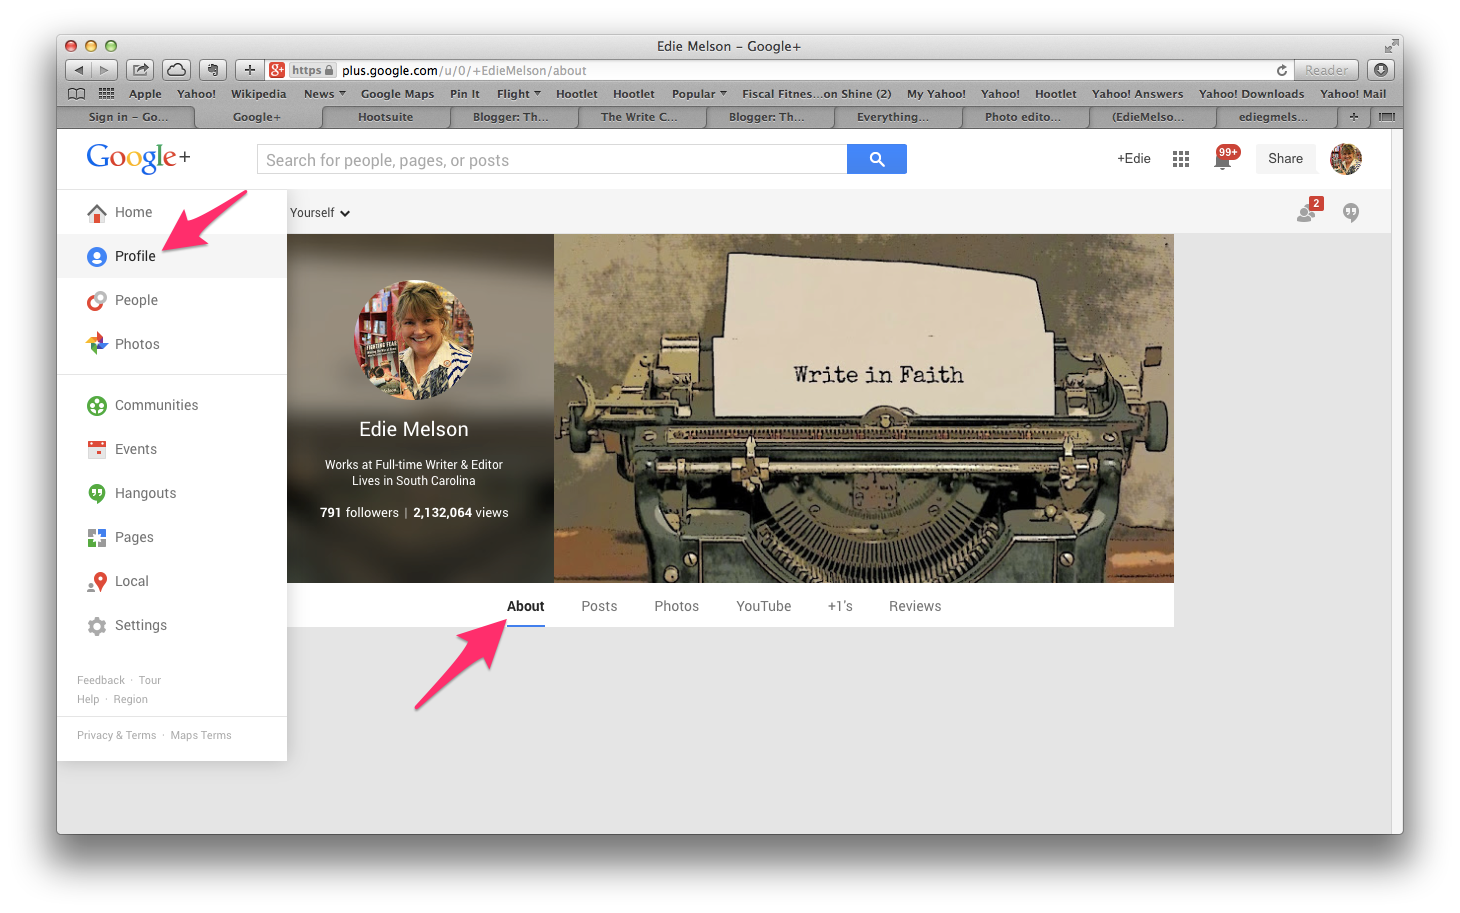Show all tabs button in tab bar
The image size is (1460, 913).
[1386, 117]
